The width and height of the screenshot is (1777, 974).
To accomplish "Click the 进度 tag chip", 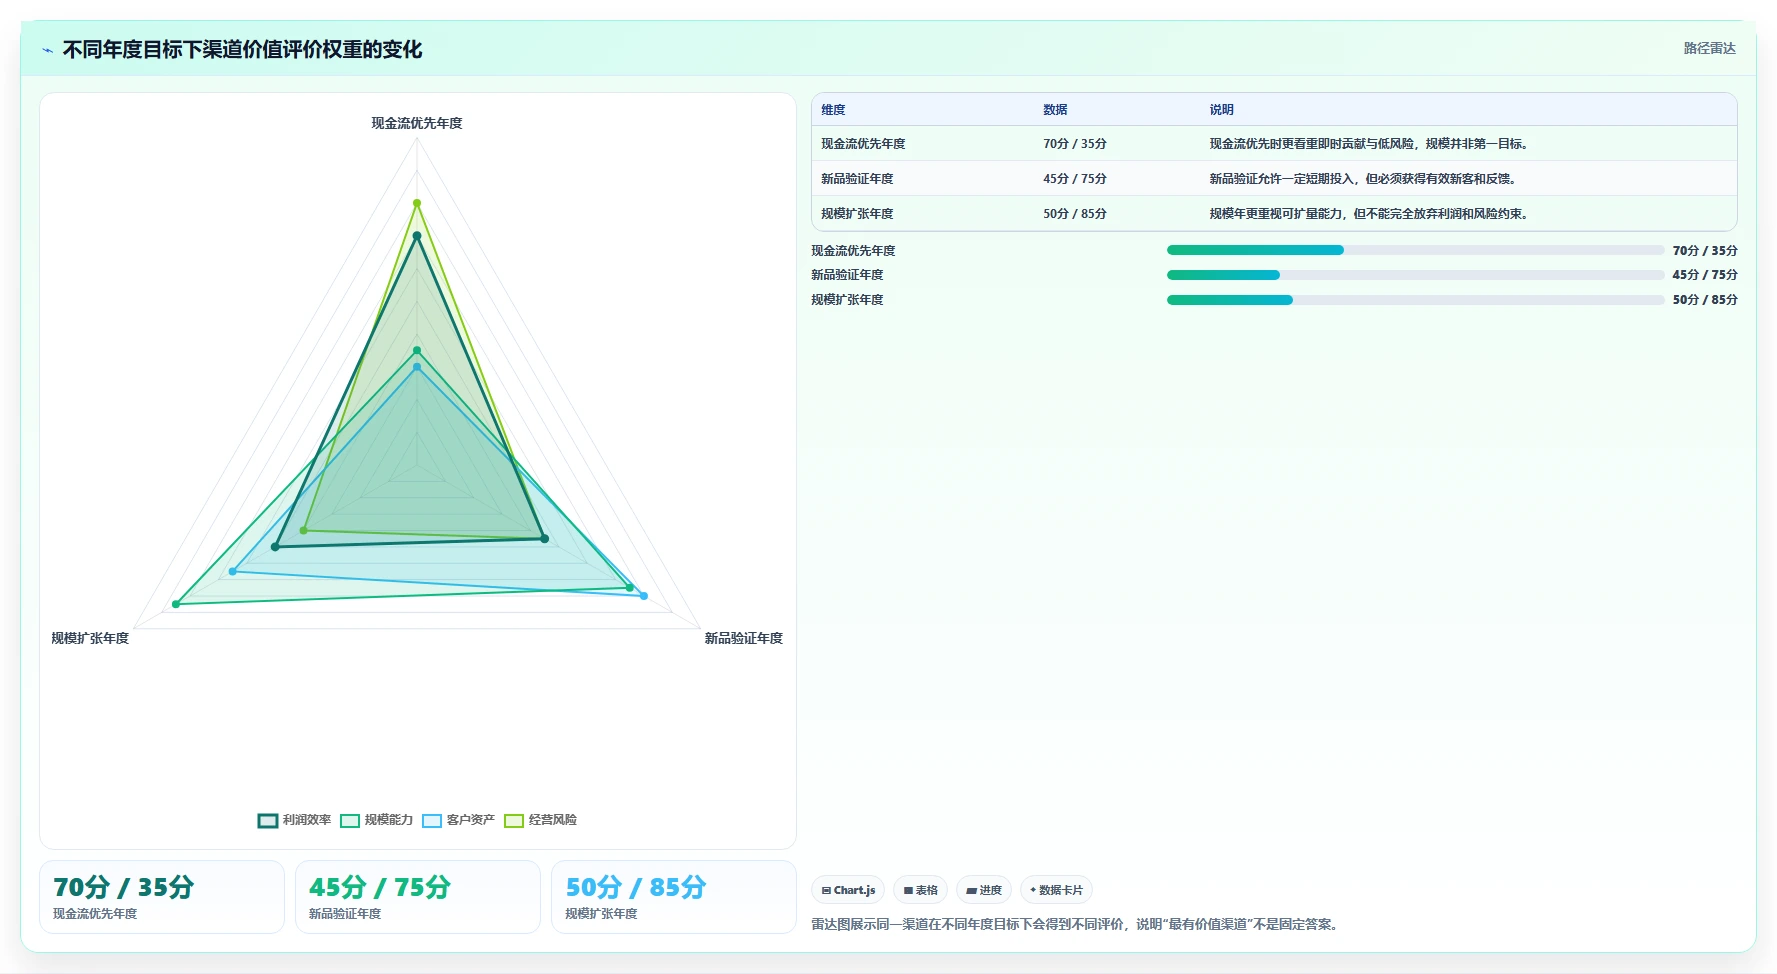I will (x=984, y=890).
